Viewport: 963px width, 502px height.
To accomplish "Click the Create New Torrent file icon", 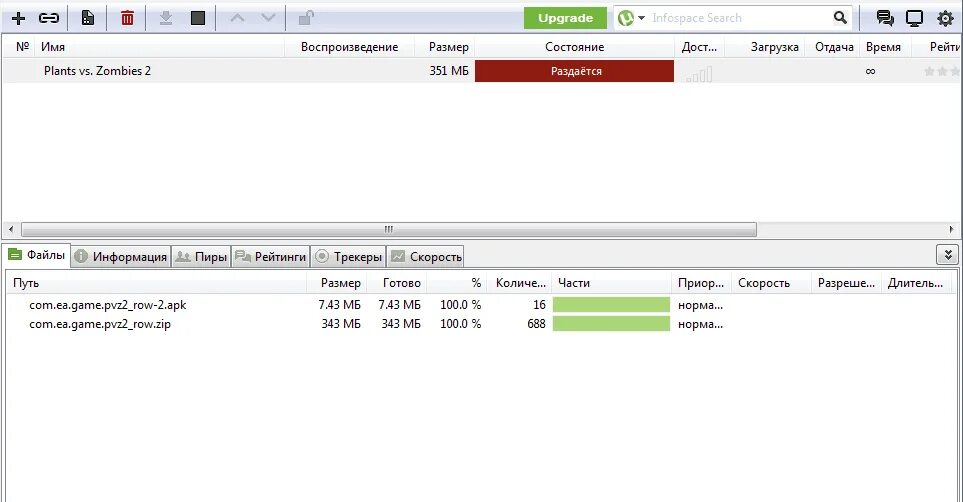I will pyautogui.click(x=88, y=18).
